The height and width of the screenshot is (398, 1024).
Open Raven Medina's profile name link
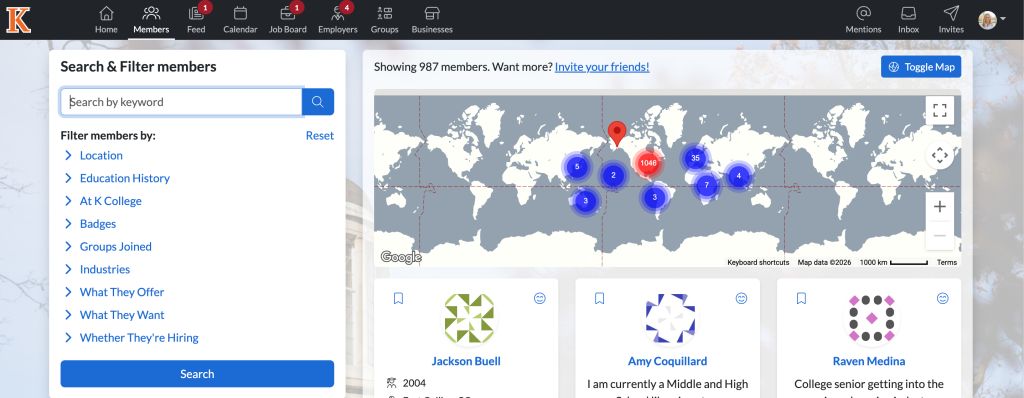pyautogui.click(x=869, y=361)
